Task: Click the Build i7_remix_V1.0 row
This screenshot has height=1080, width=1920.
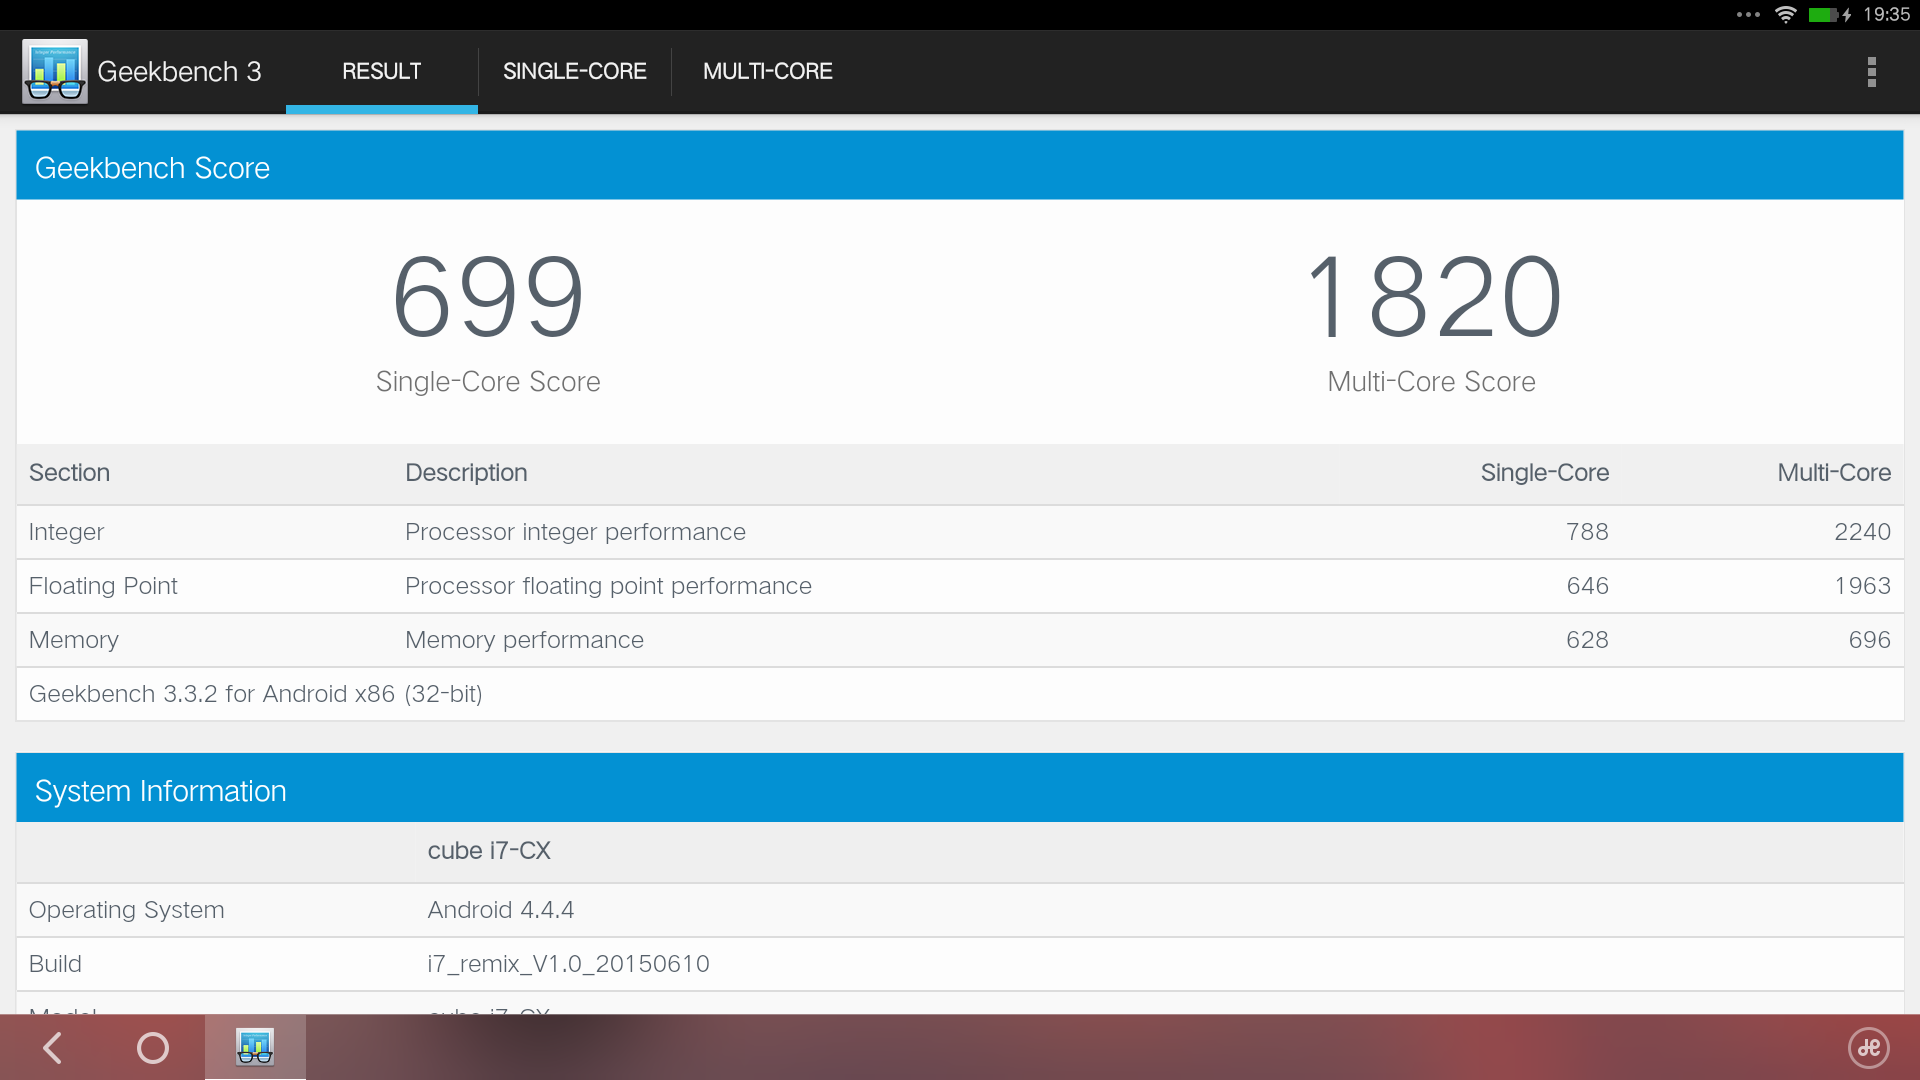Action: pyautogui.click(x=959, y=964)
